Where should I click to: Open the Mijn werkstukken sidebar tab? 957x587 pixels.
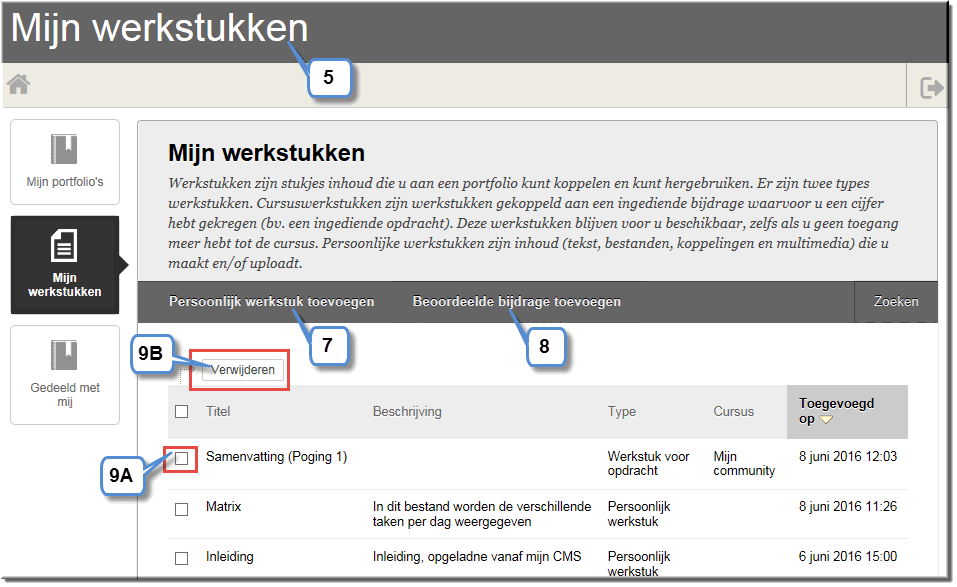[65, 265]
